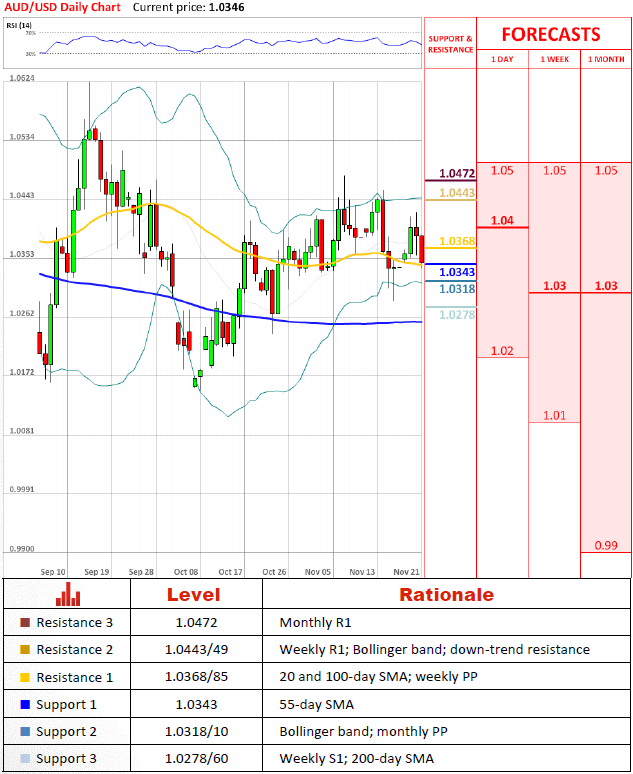
Task: Select the orange Resistance 2 color square
Action: coord(25,650)
